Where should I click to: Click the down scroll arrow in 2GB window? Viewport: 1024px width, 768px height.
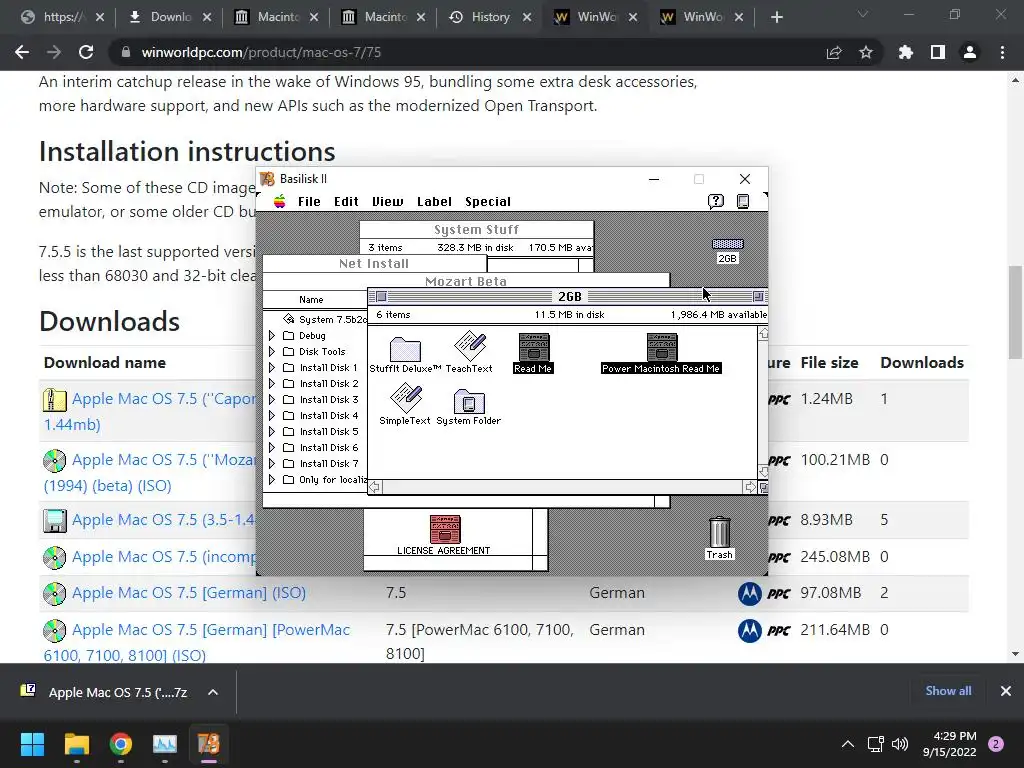pos(763,472)
